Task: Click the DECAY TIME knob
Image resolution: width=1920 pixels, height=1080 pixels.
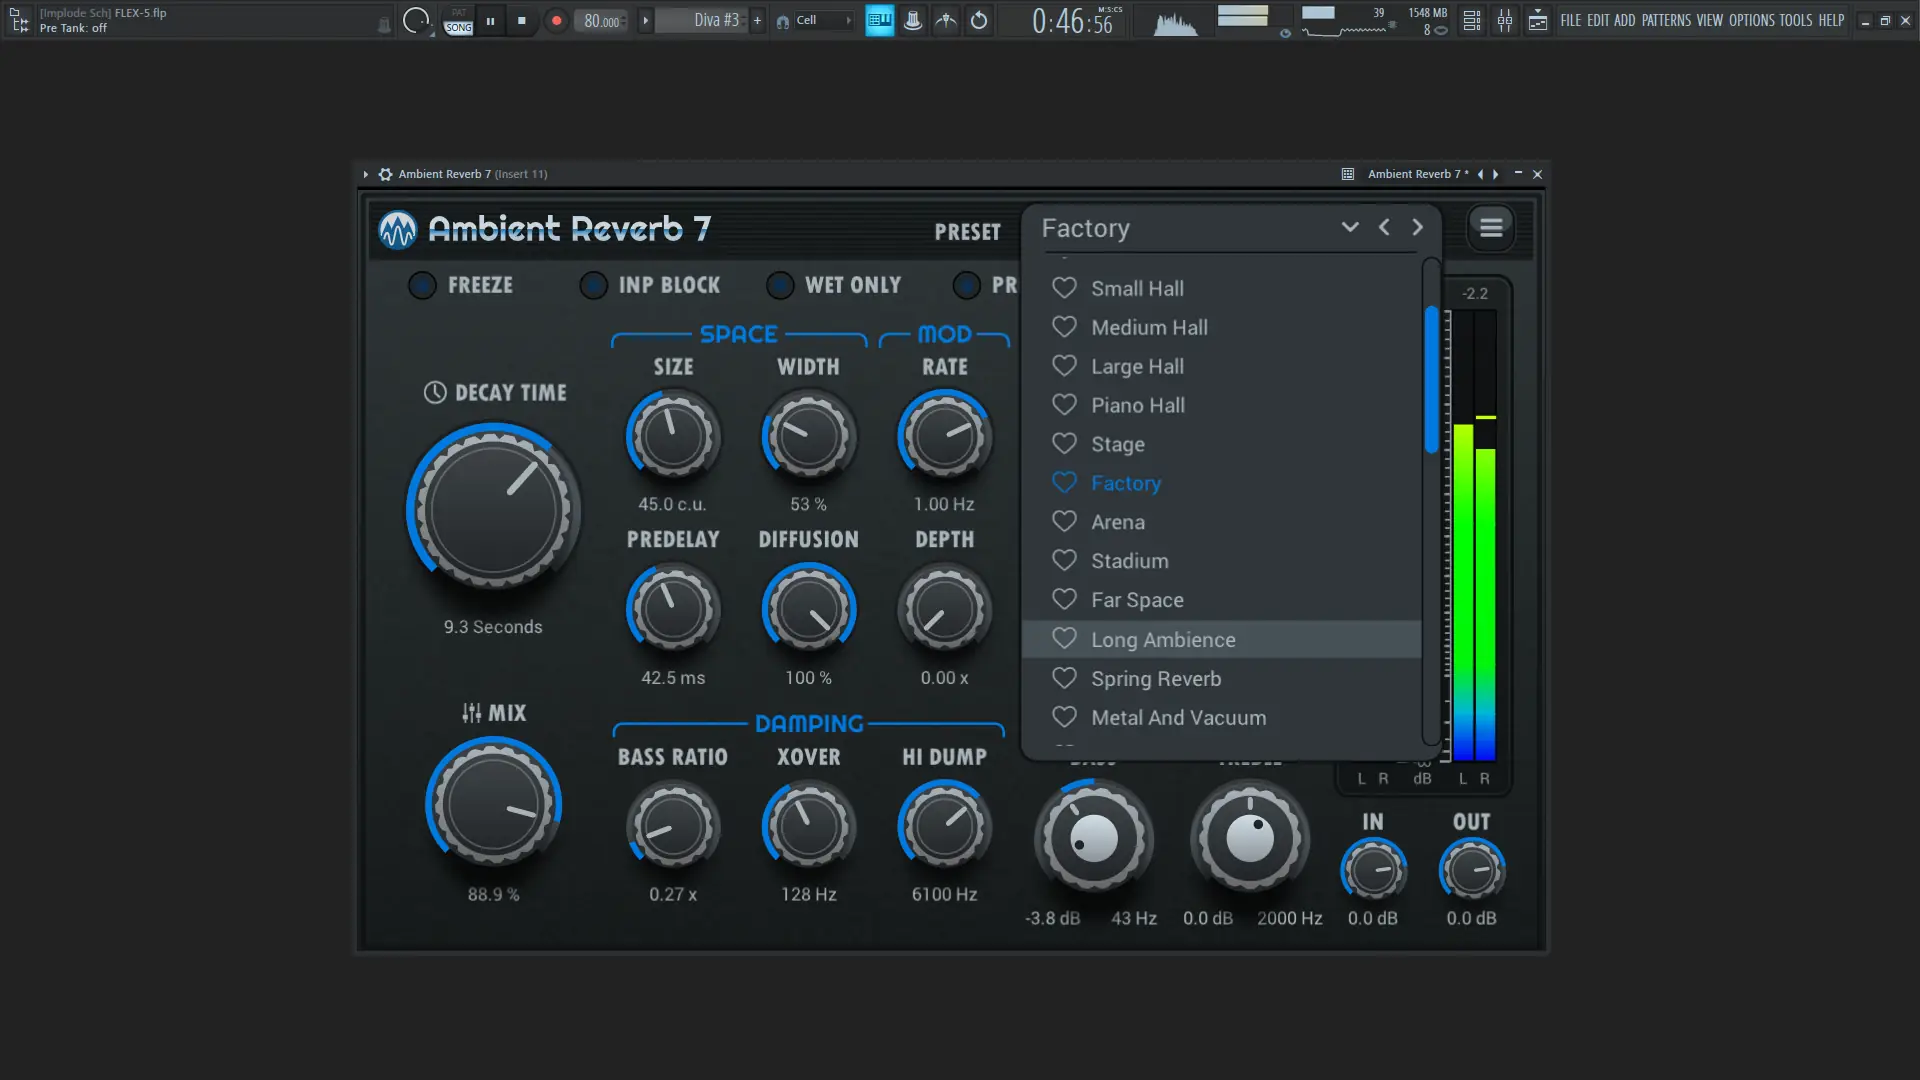Action: (x=493, y=509)
